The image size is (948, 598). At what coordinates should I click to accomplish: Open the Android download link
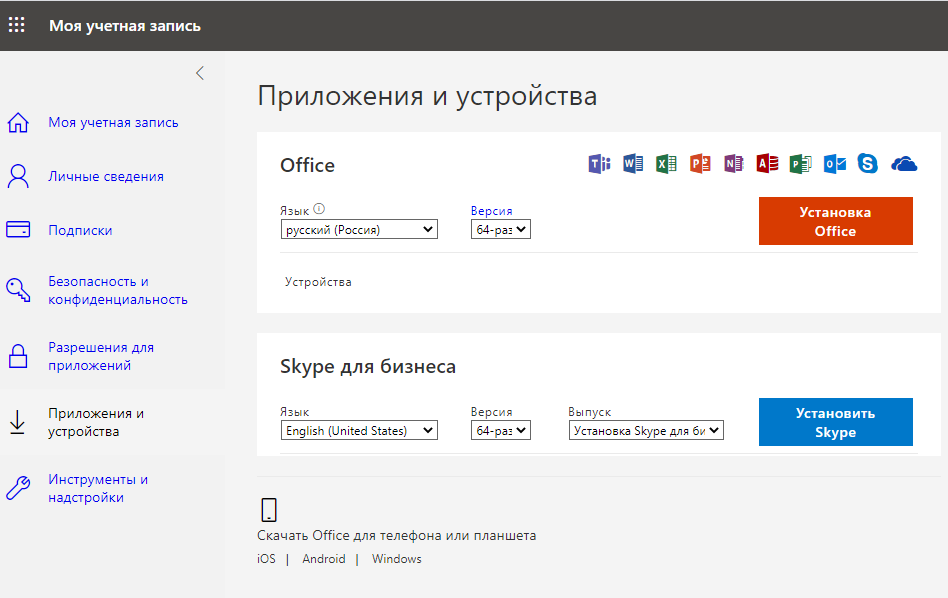pos(324,559)
